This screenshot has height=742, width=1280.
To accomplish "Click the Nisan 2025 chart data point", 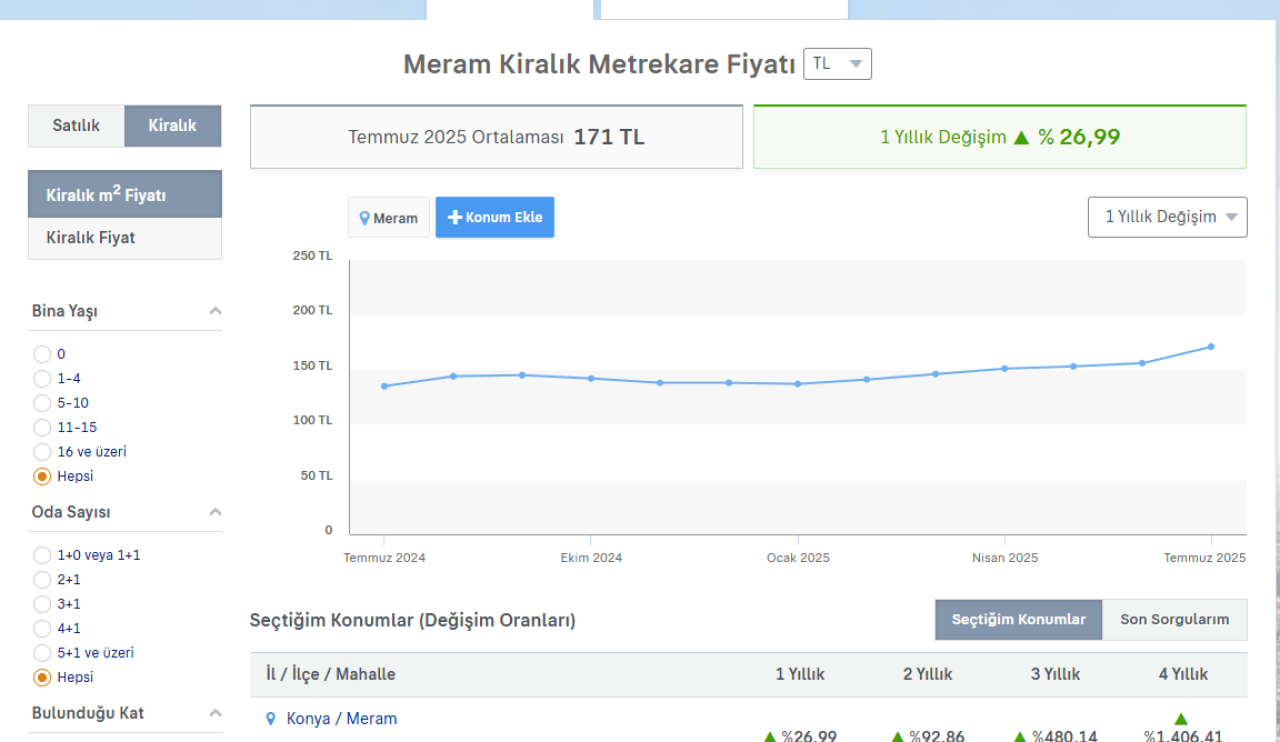I will 1005,368.
